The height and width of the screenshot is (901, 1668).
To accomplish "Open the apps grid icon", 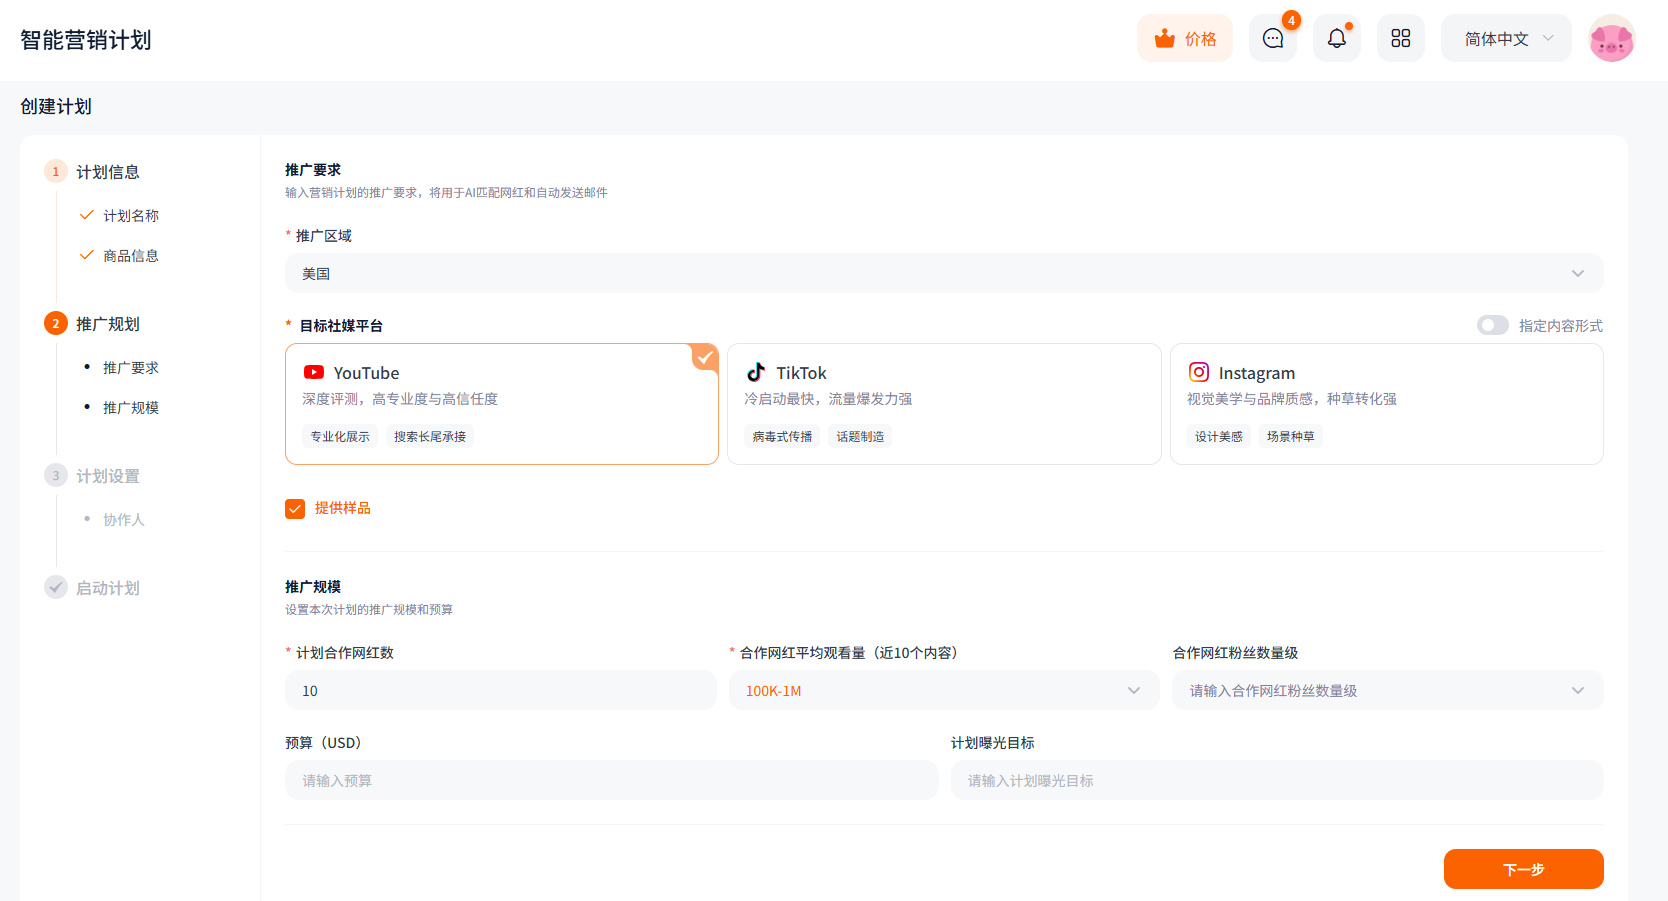I will [1400, 39].
